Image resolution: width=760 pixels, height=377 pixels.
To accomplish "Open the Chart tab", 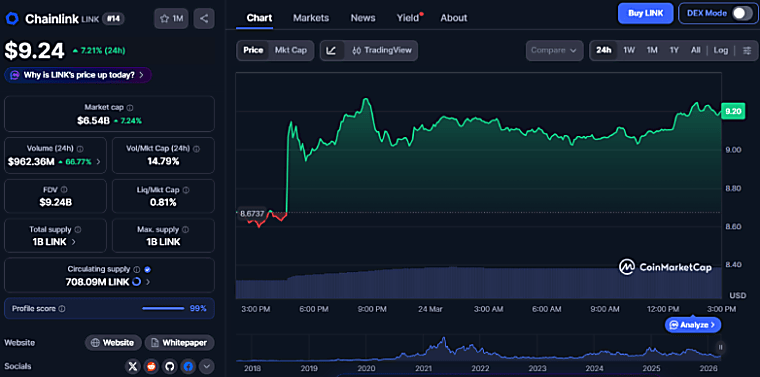I will point(259,18).
